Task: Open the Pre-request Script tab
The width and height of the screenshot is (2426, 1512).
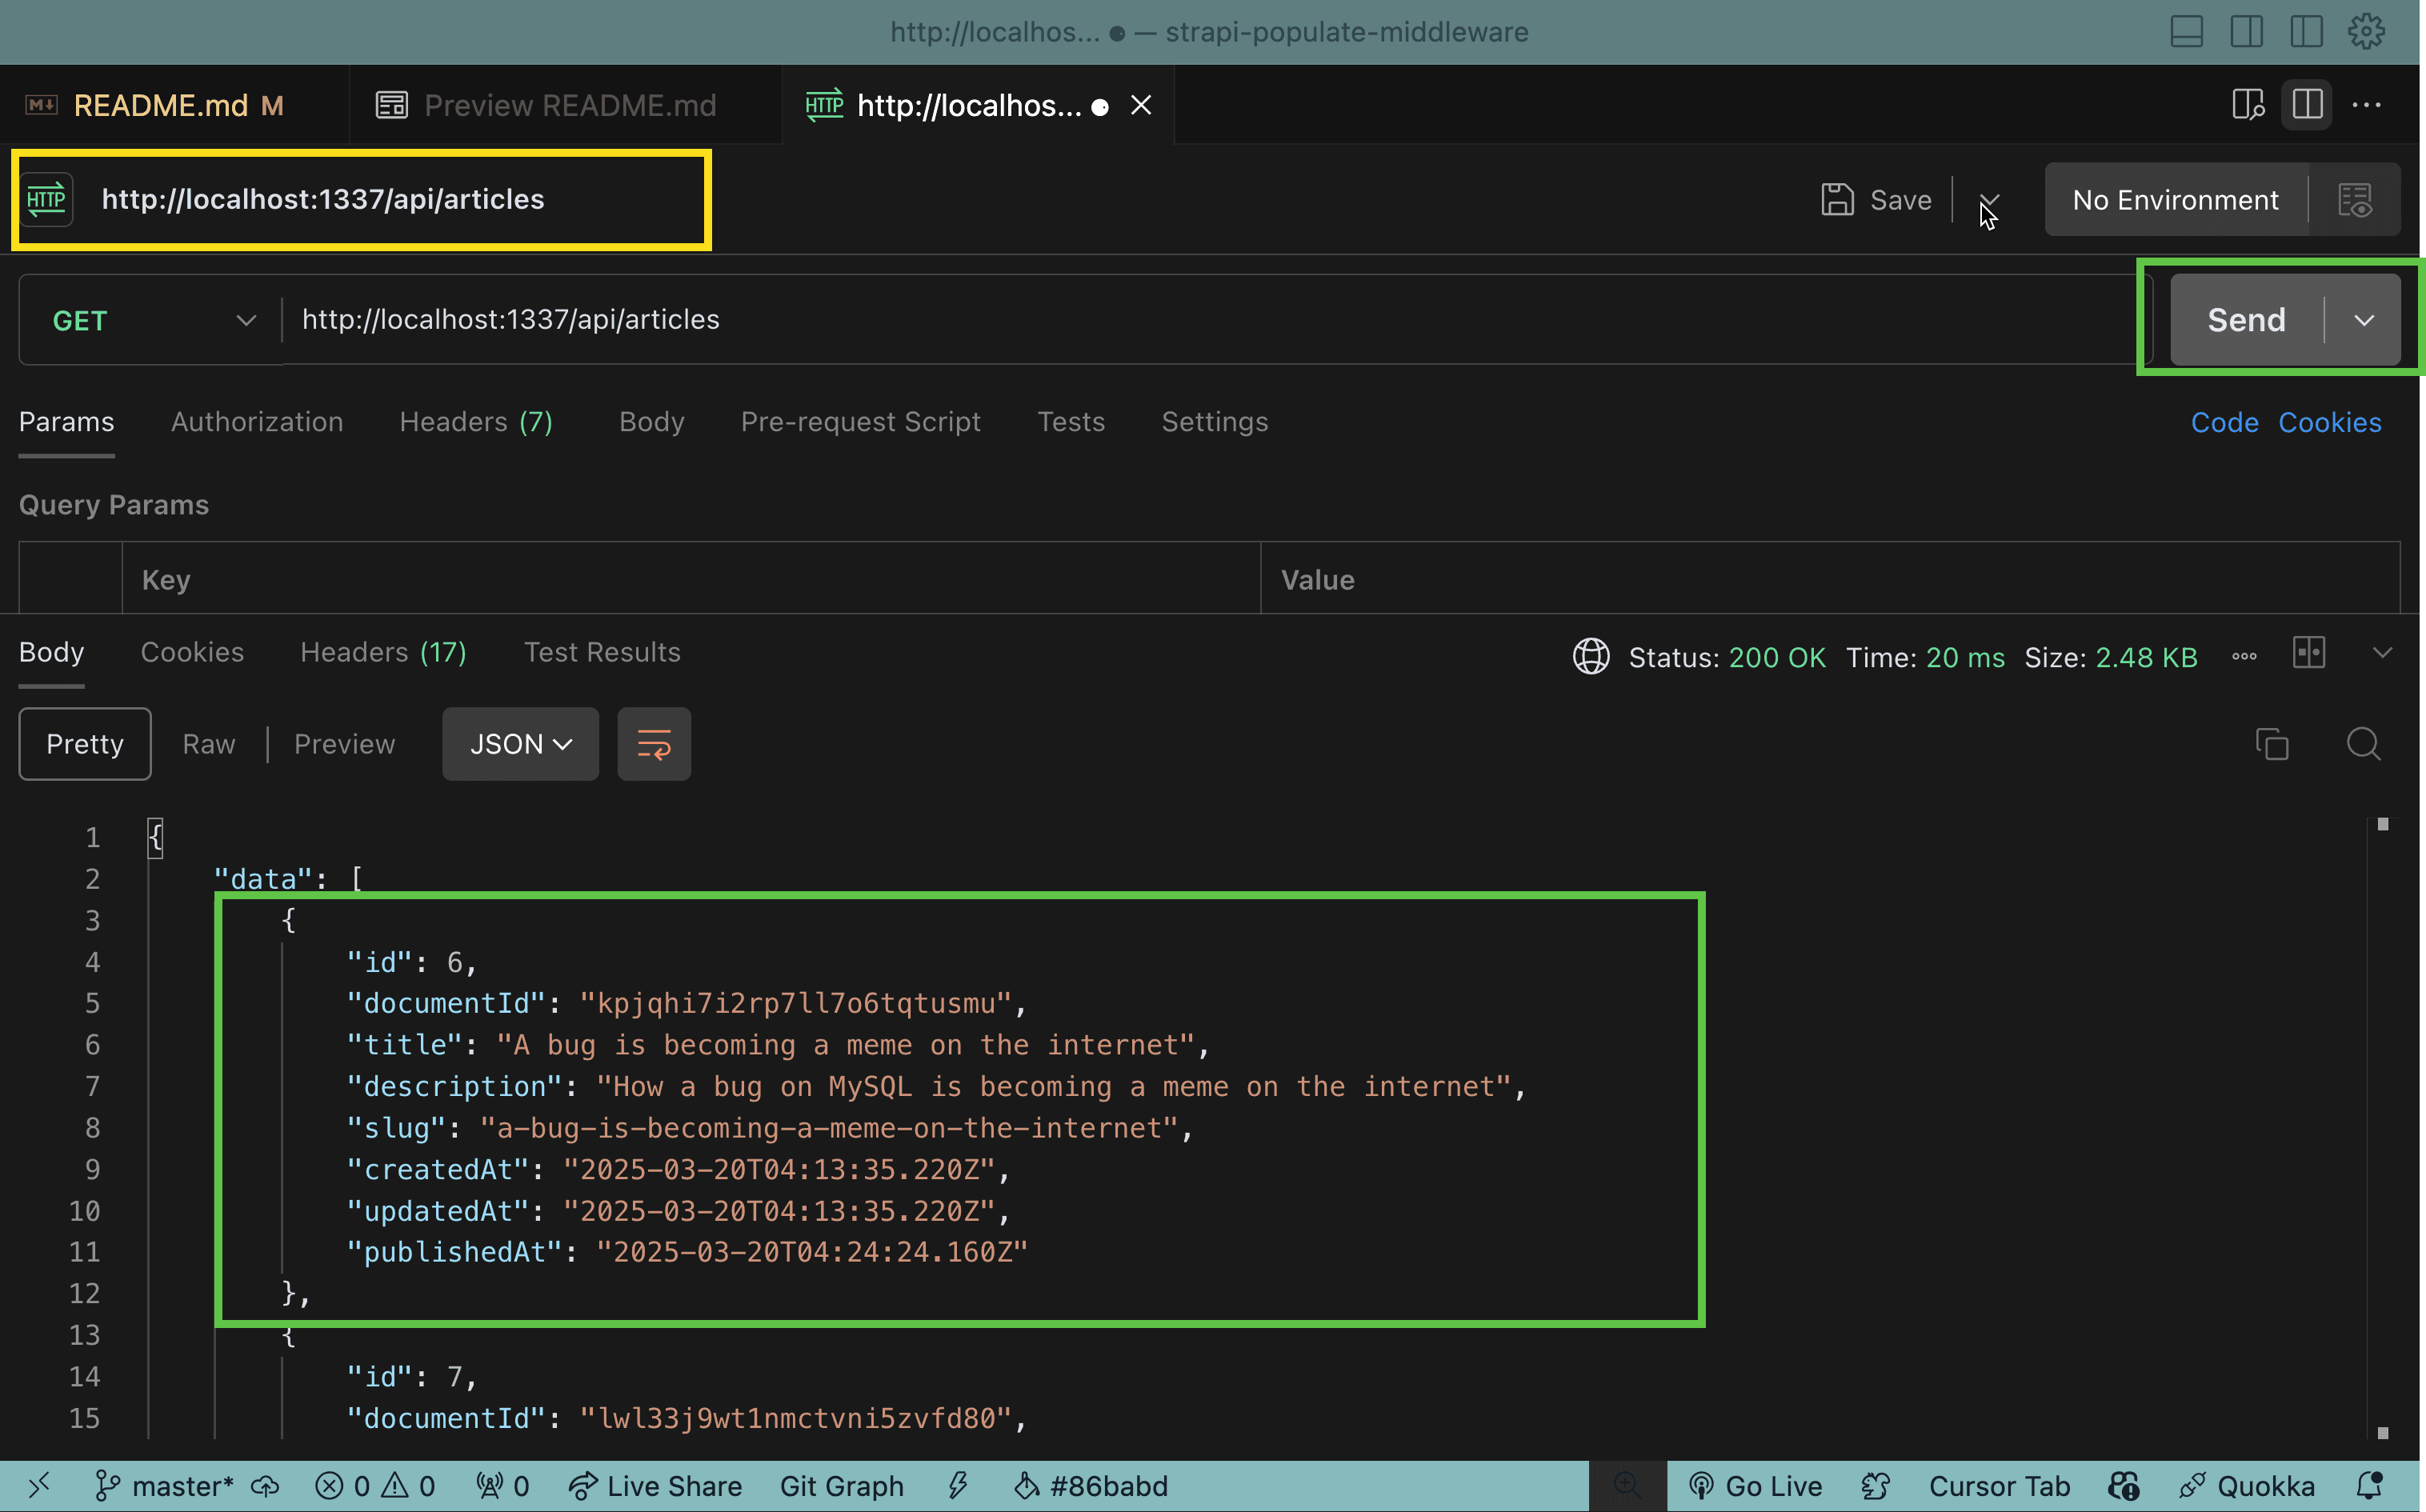Action: pyautogui.click(x=860, y=422)
